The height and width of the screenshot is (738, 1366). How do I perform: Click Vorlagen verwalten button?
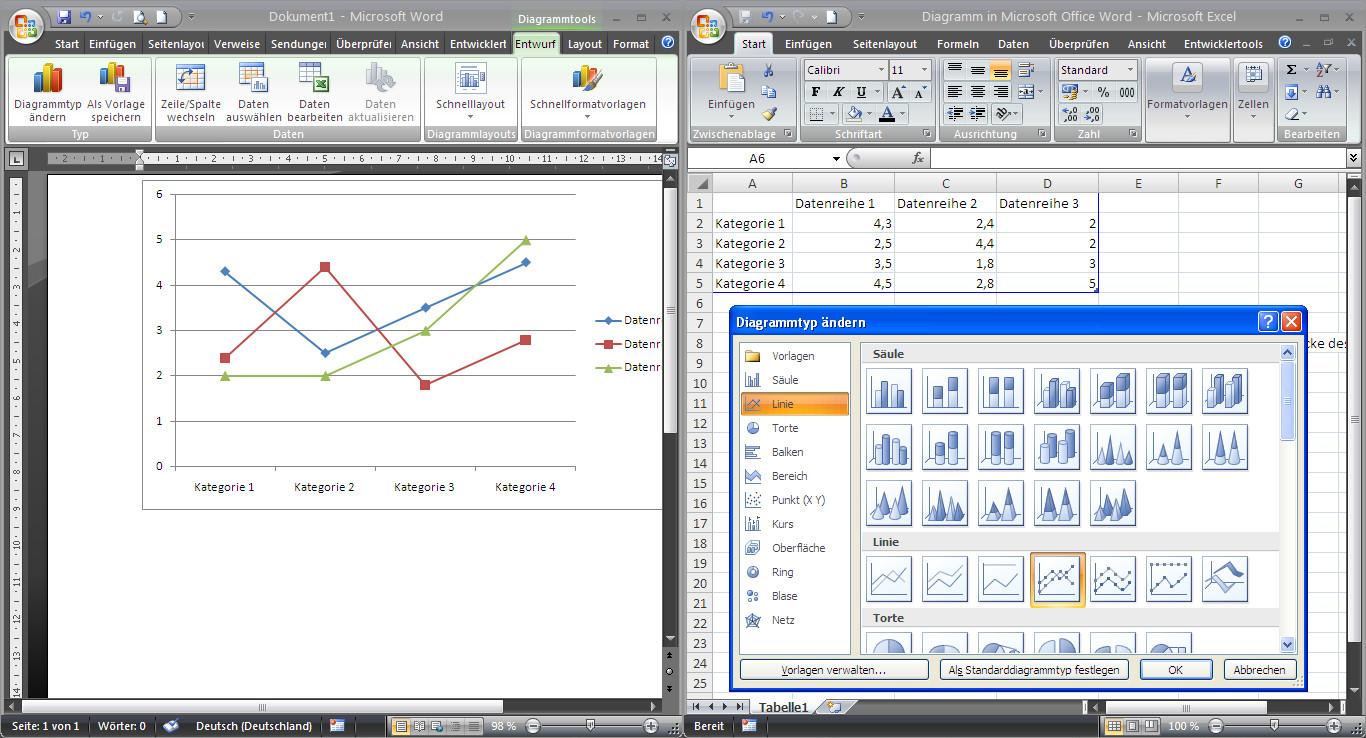[834, 670]
